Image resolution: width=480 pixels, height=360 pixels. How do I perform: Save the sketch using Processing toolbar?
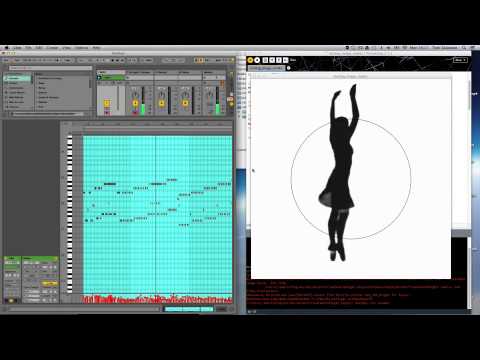tap(279, 60)
